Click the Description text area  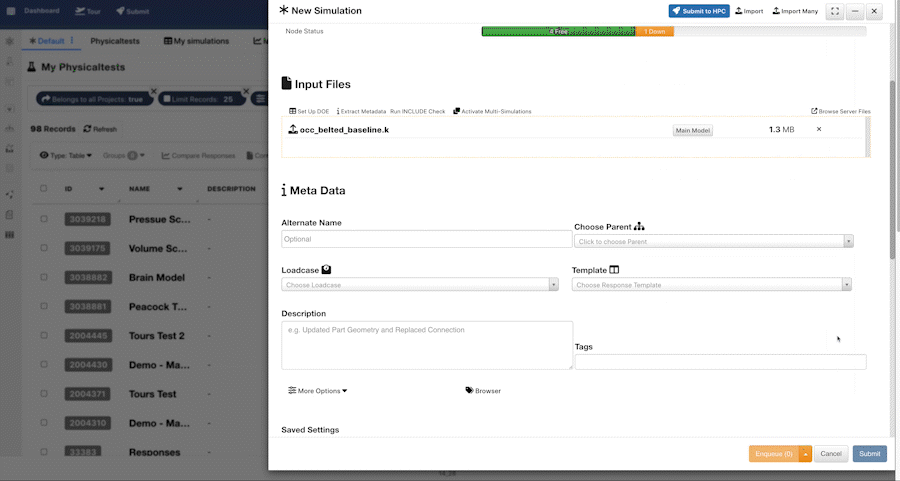click(x=426, y=345)
